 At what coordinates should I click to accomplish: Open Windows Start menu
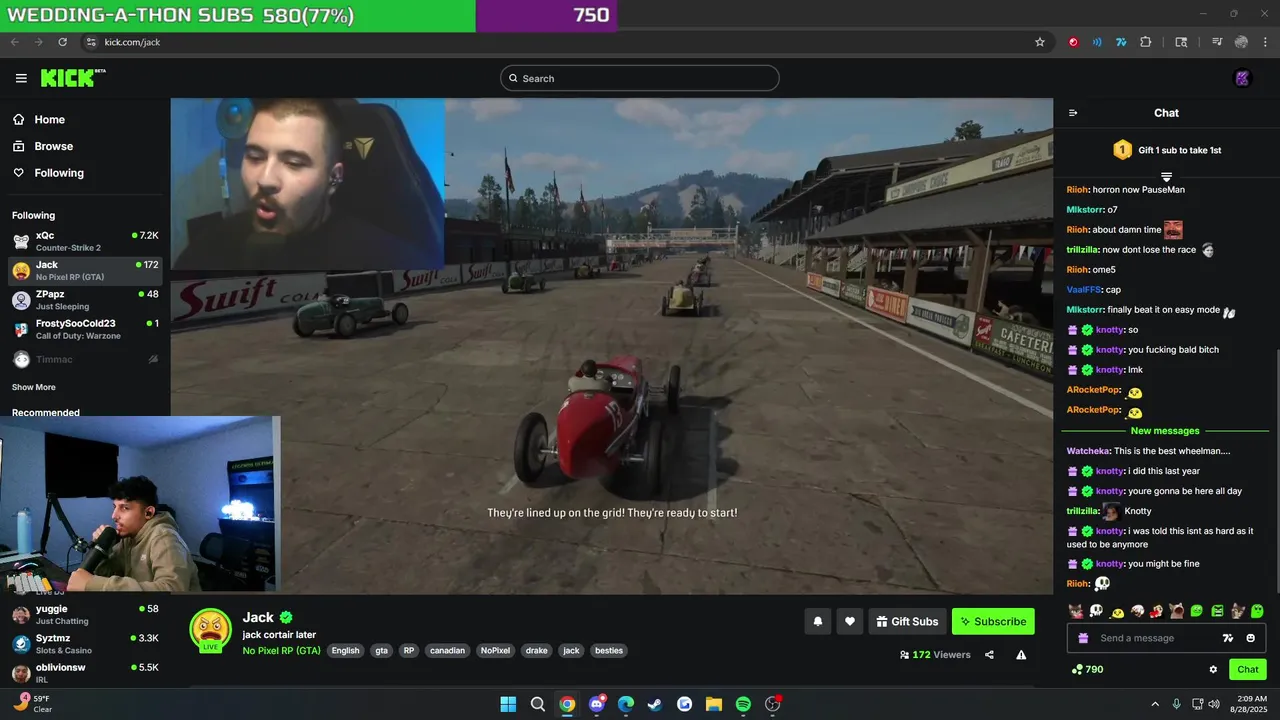click(508, 704)
